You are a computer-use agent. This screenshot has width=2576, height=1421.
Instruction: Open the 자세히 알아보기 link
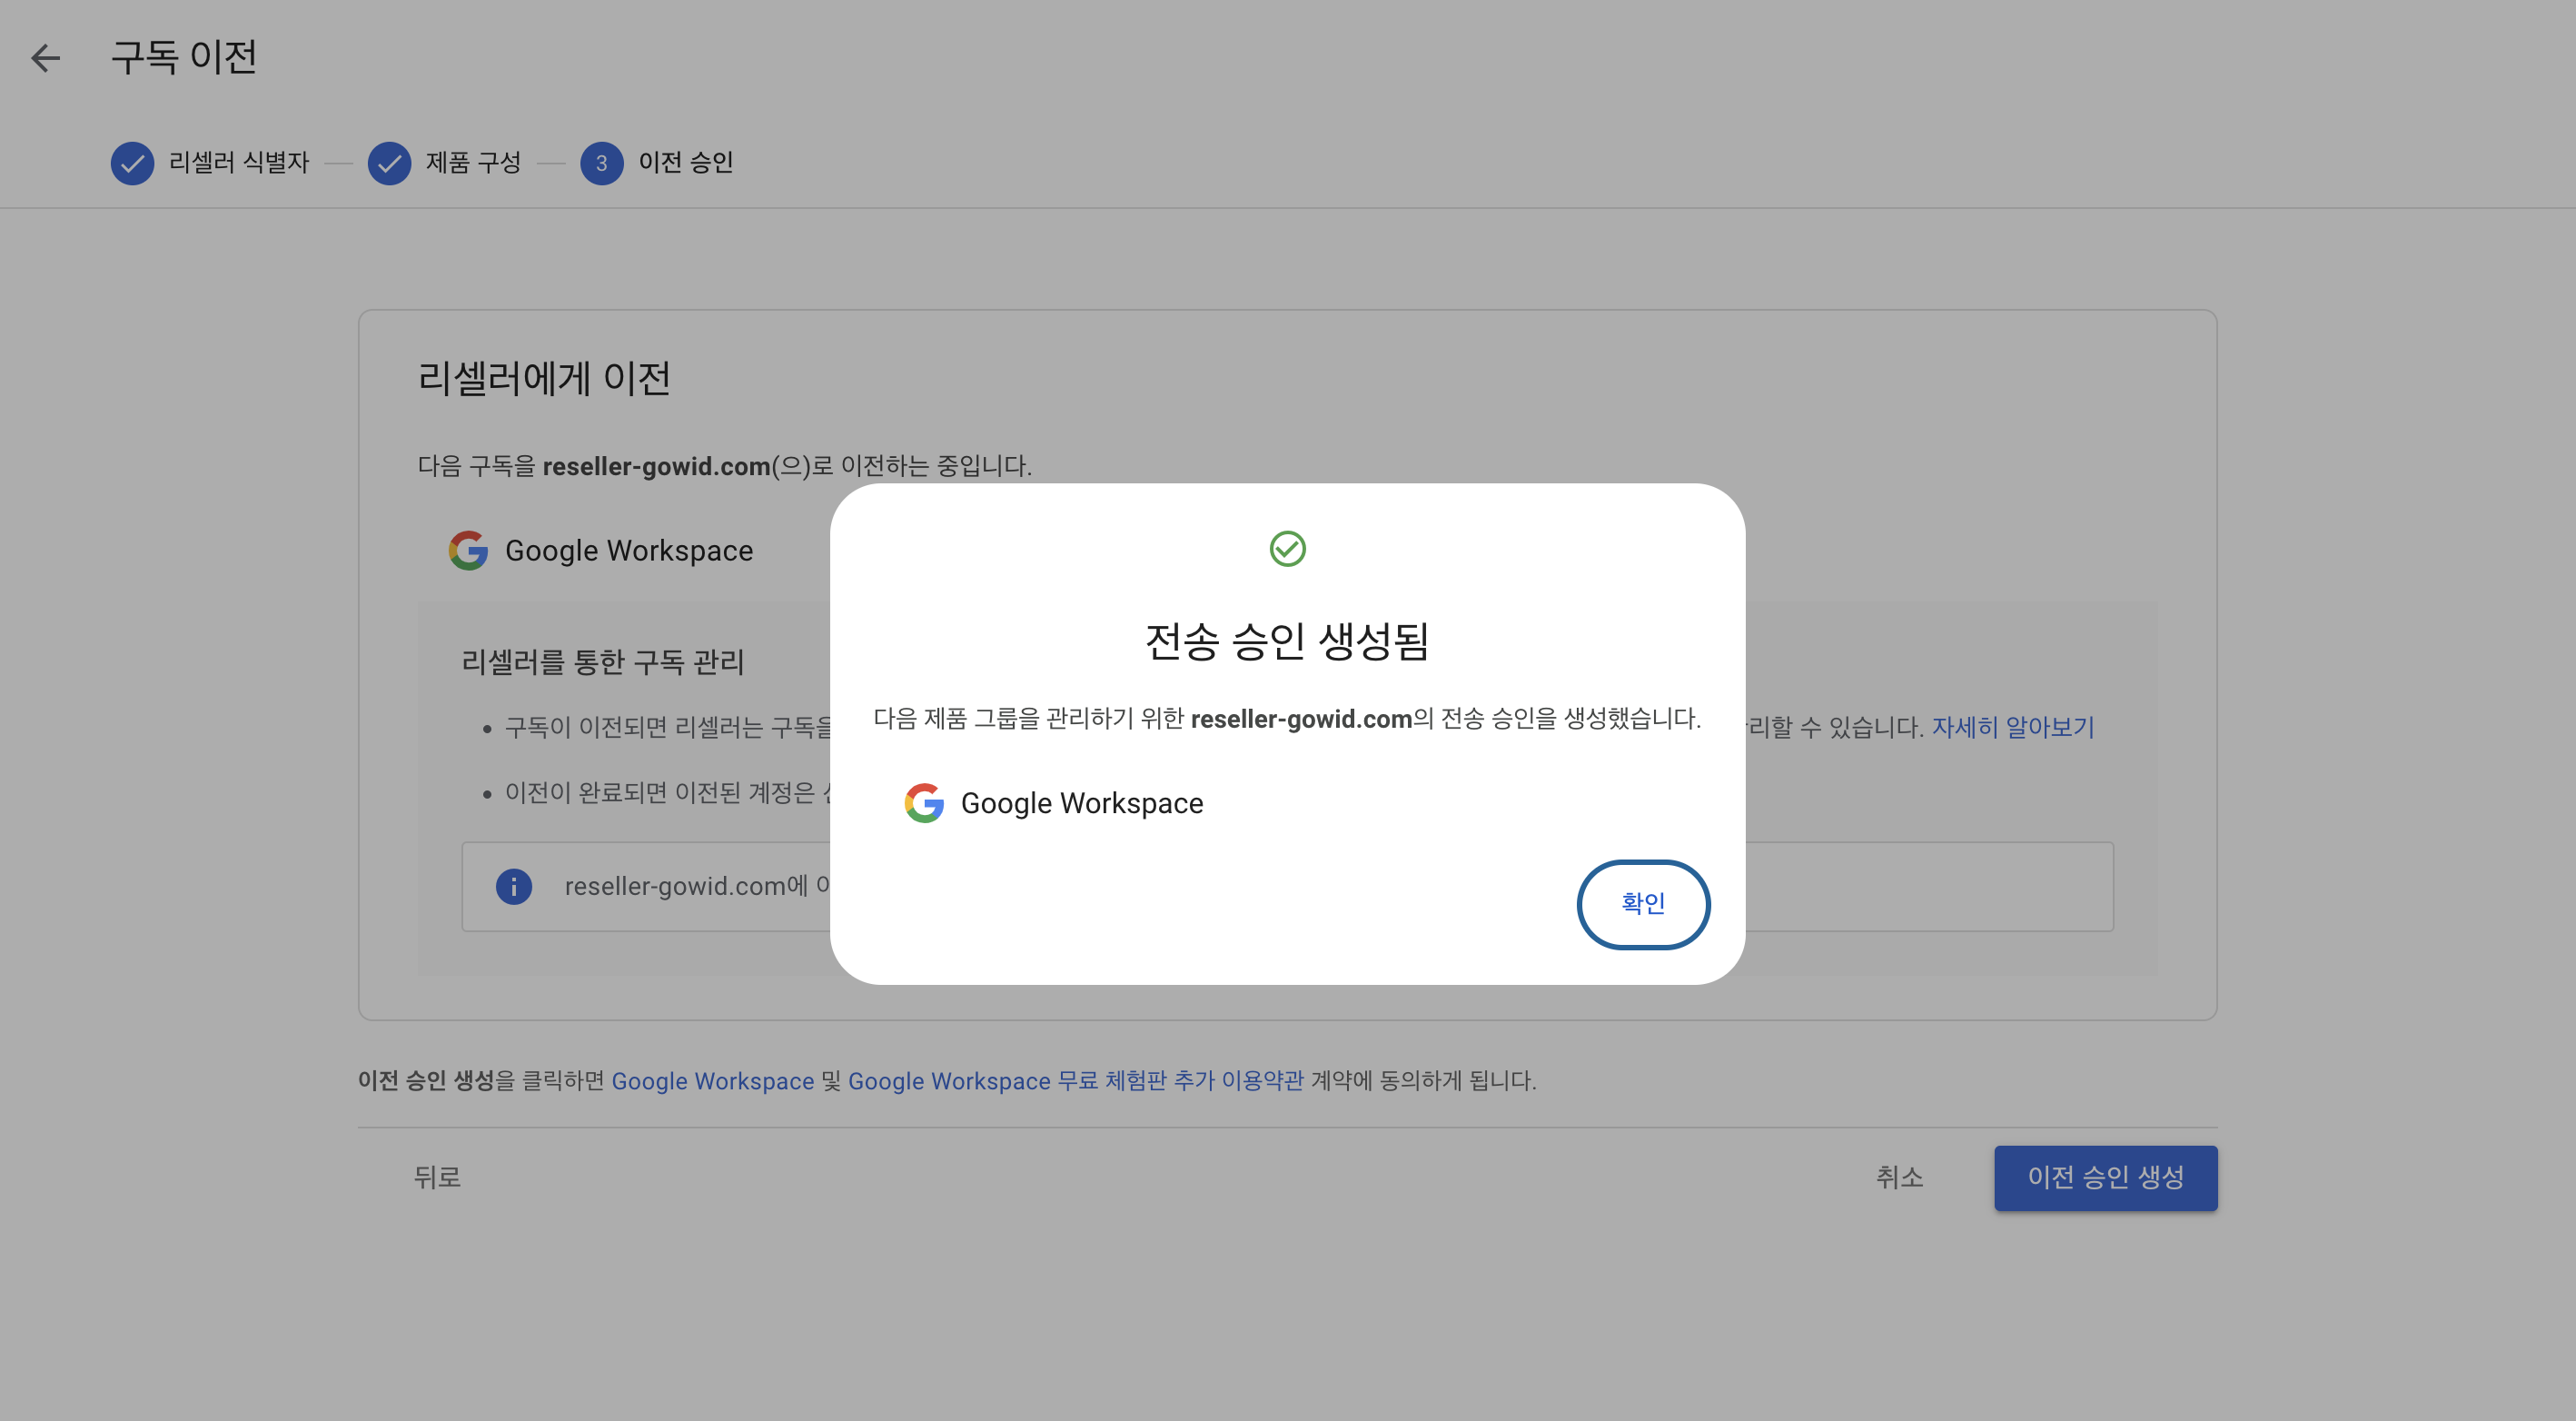(x=2012, y=727)
